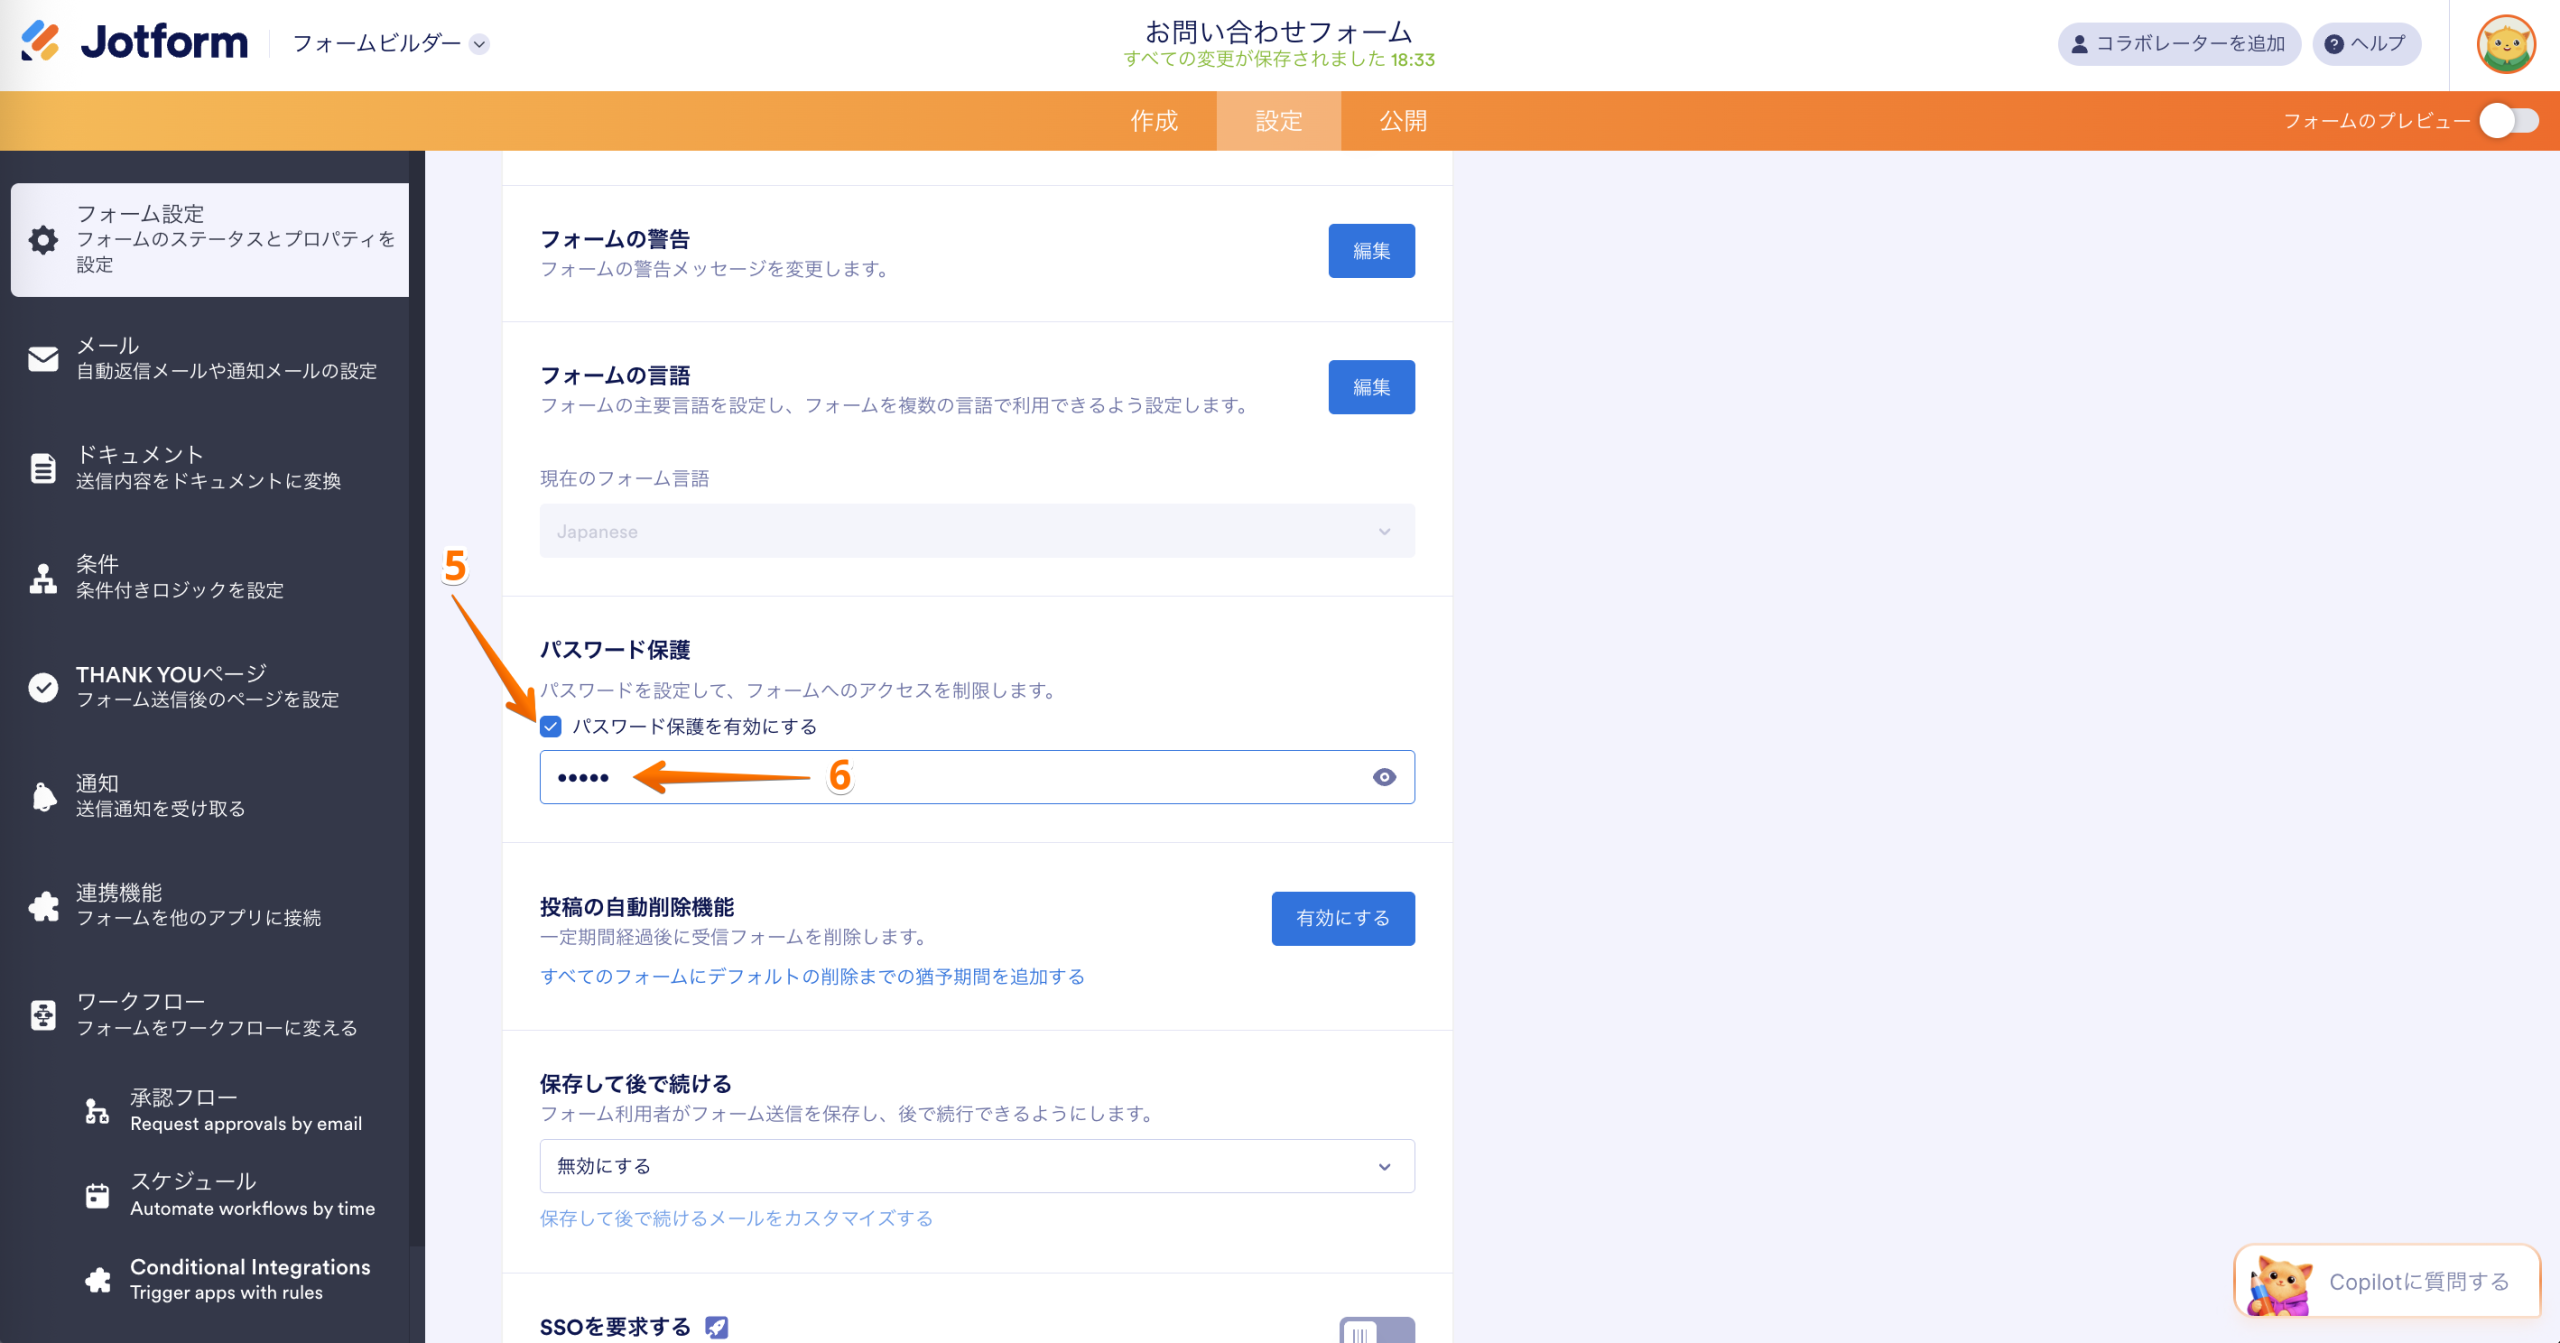Select ワークフロー in the sidebar
The height and width of the screenshot is (1343, 2560).
click(210, 1015)
